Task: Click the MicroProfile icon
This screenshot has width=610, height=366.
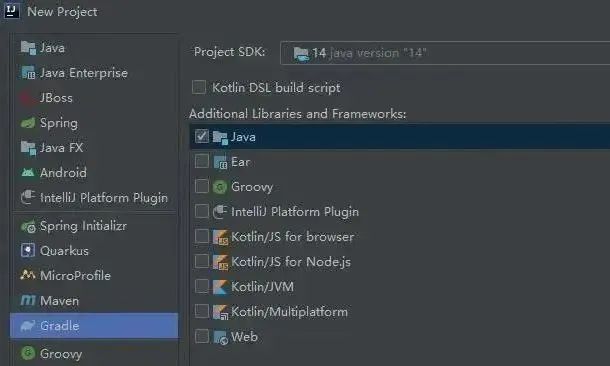Action: pos(28,275)
